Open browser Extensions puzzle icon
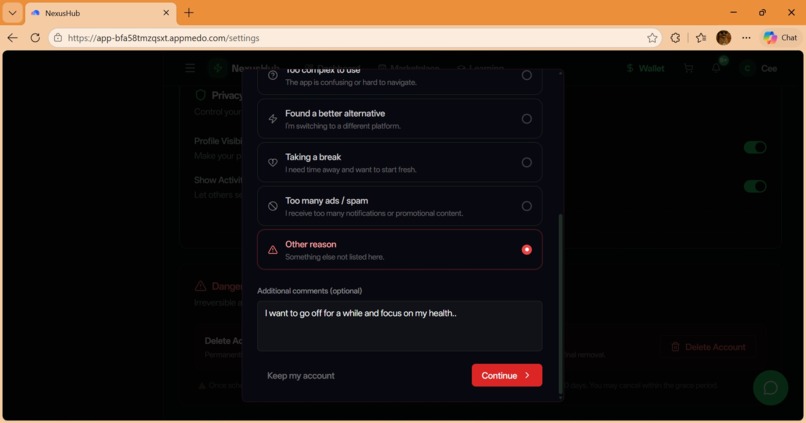The height and width of the screenshot is (423, 806). 675,38
